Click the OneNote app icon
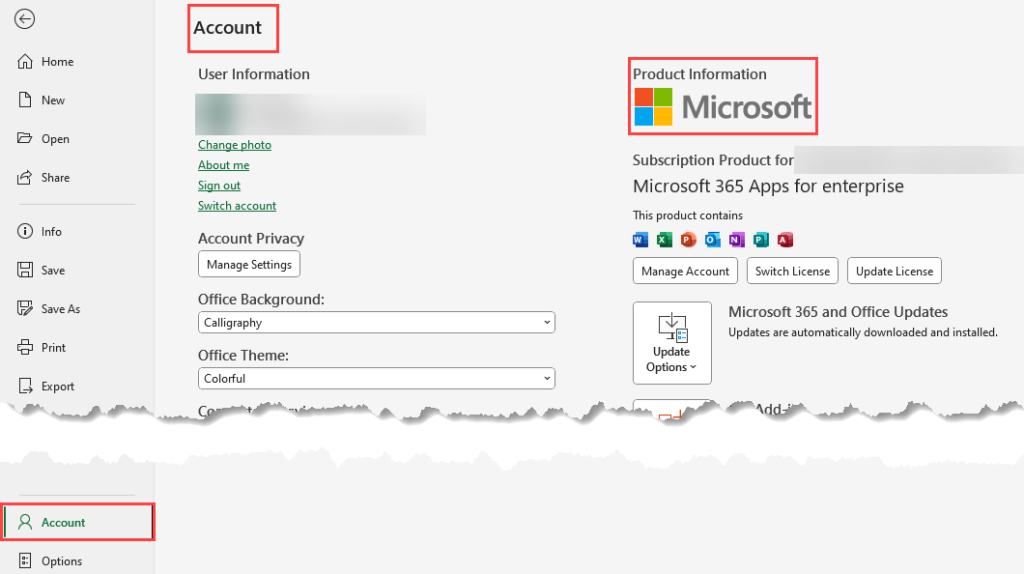This screenshot has height=574, width=1024. point(737,240)
